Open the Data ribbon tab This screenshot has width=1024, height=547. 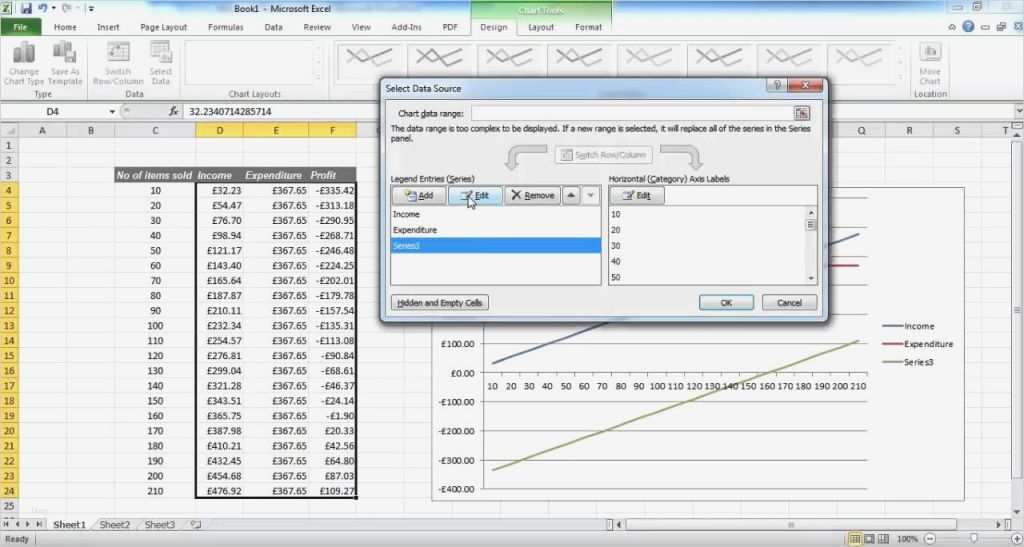[x=274, y=27]
